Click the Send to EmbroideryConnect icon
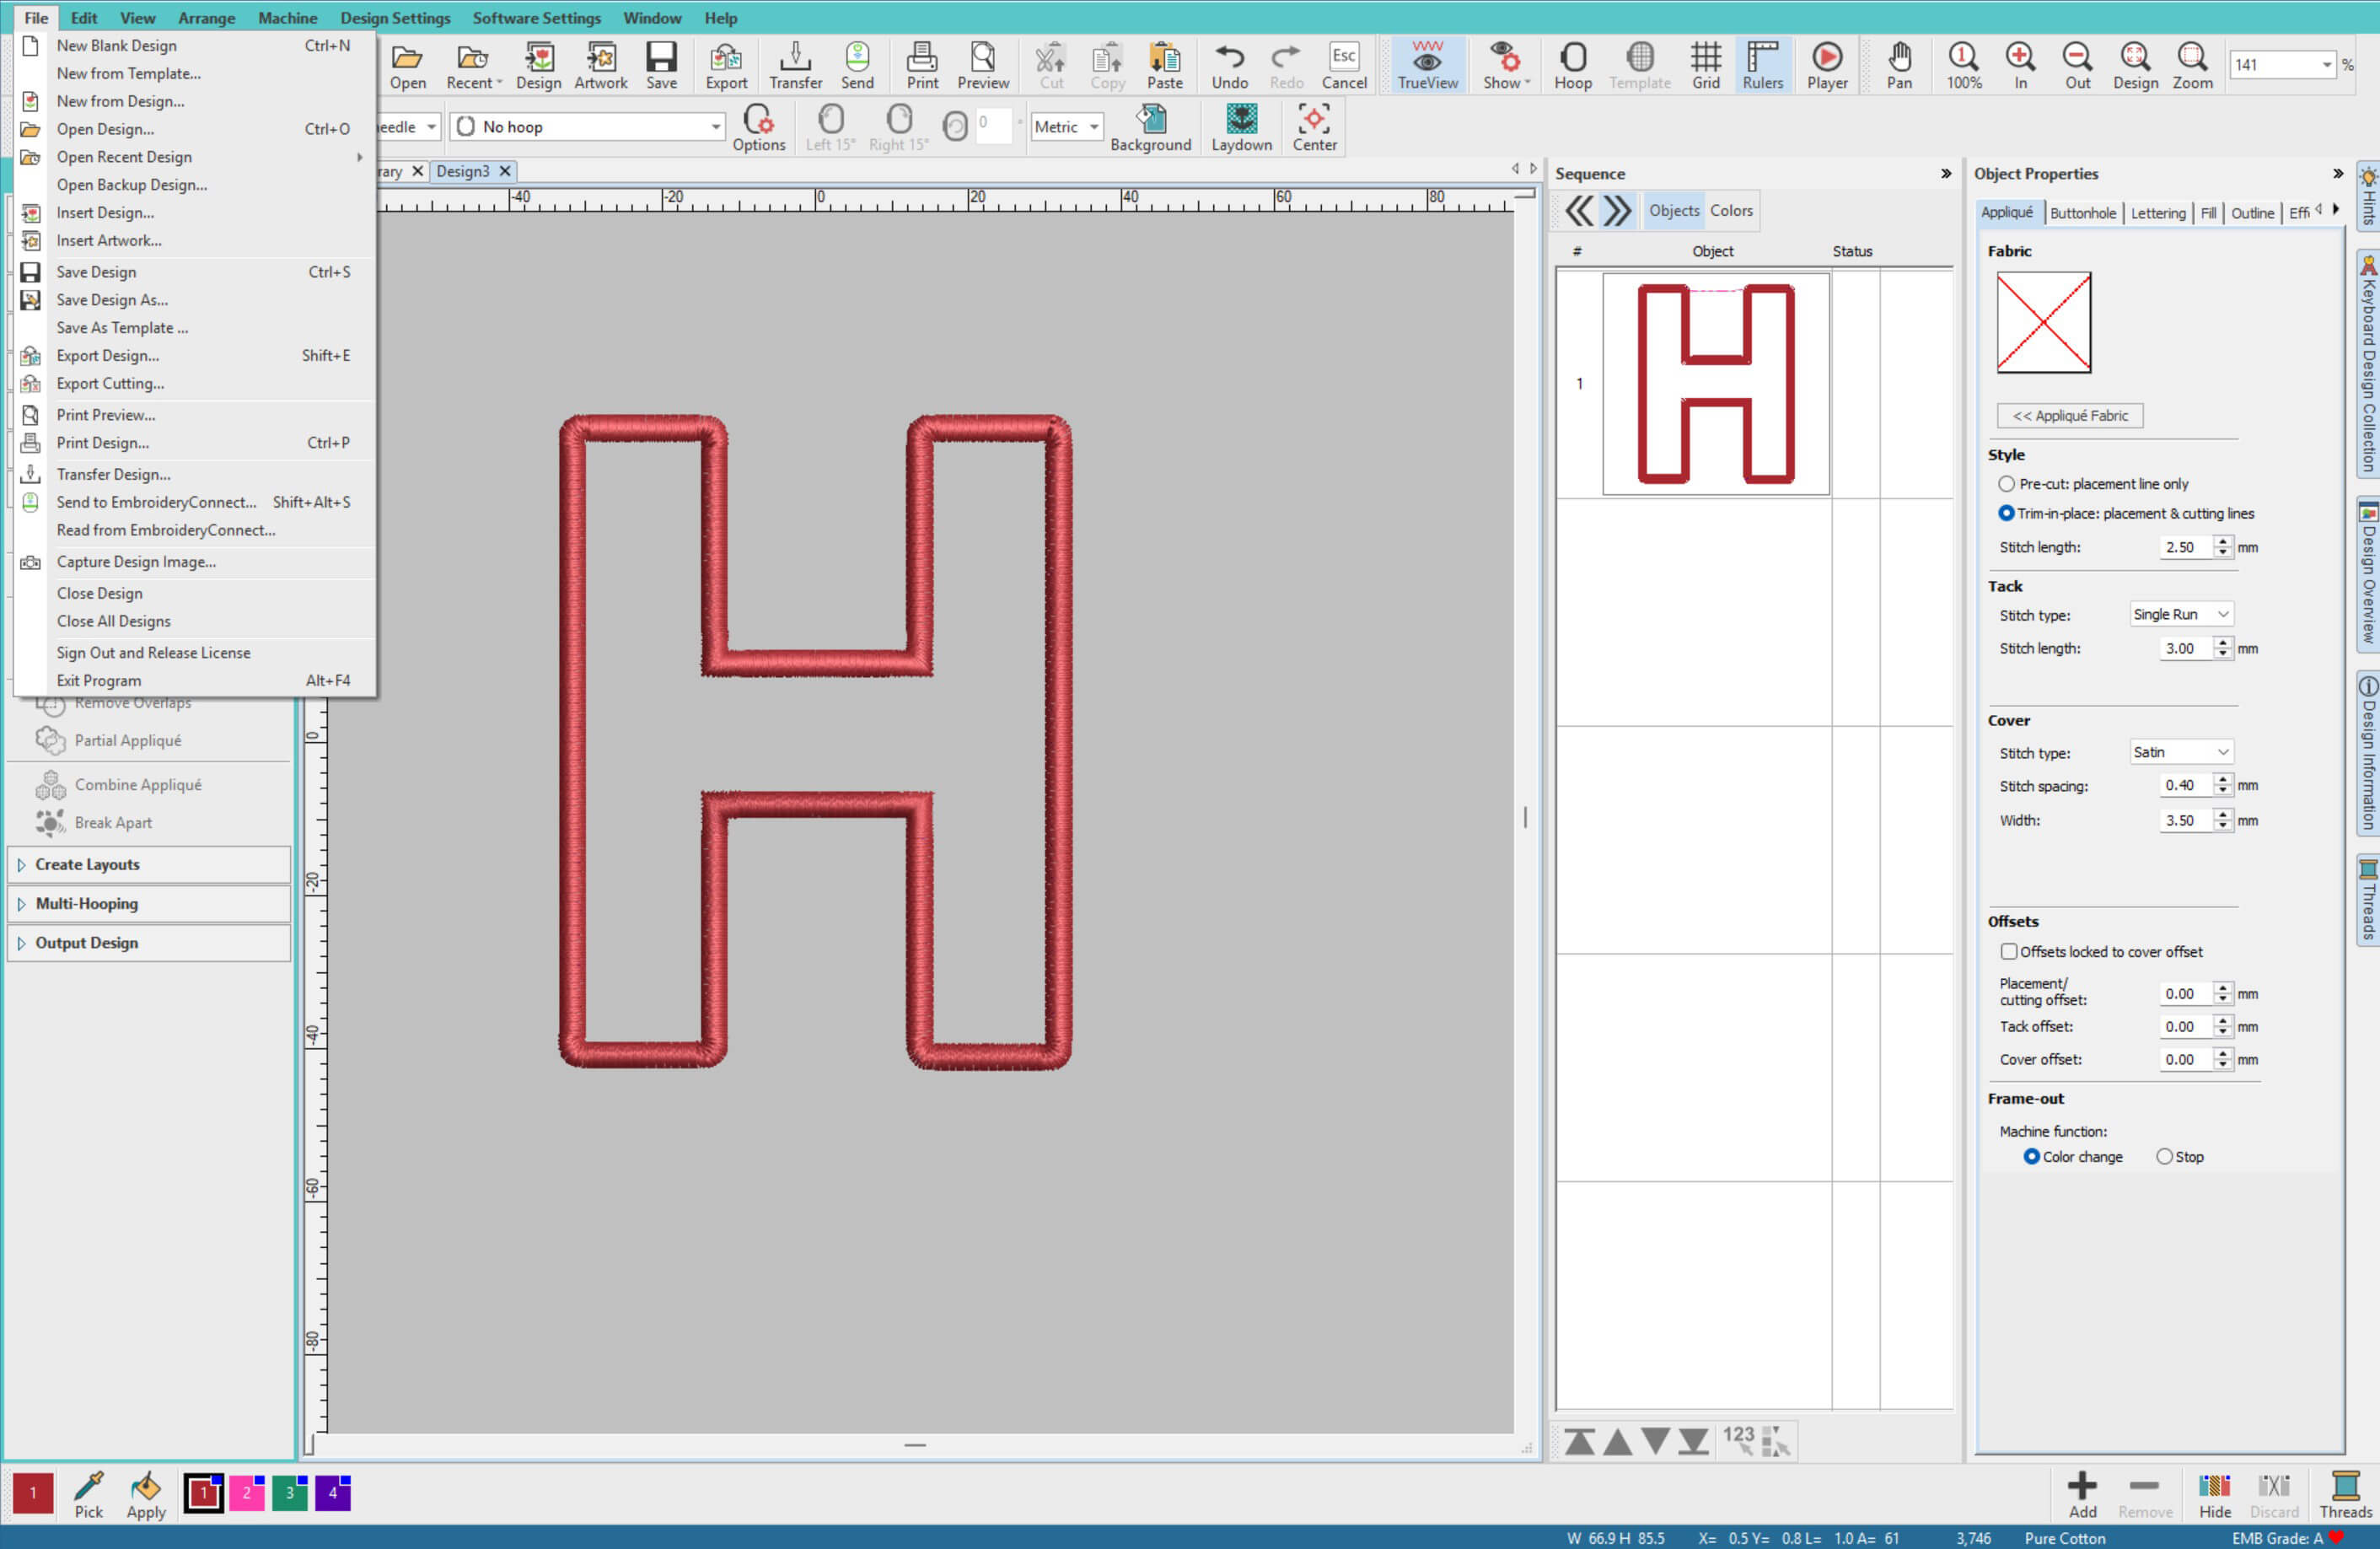This screenshot has width=2380, height=1549. tap(857, 66)
